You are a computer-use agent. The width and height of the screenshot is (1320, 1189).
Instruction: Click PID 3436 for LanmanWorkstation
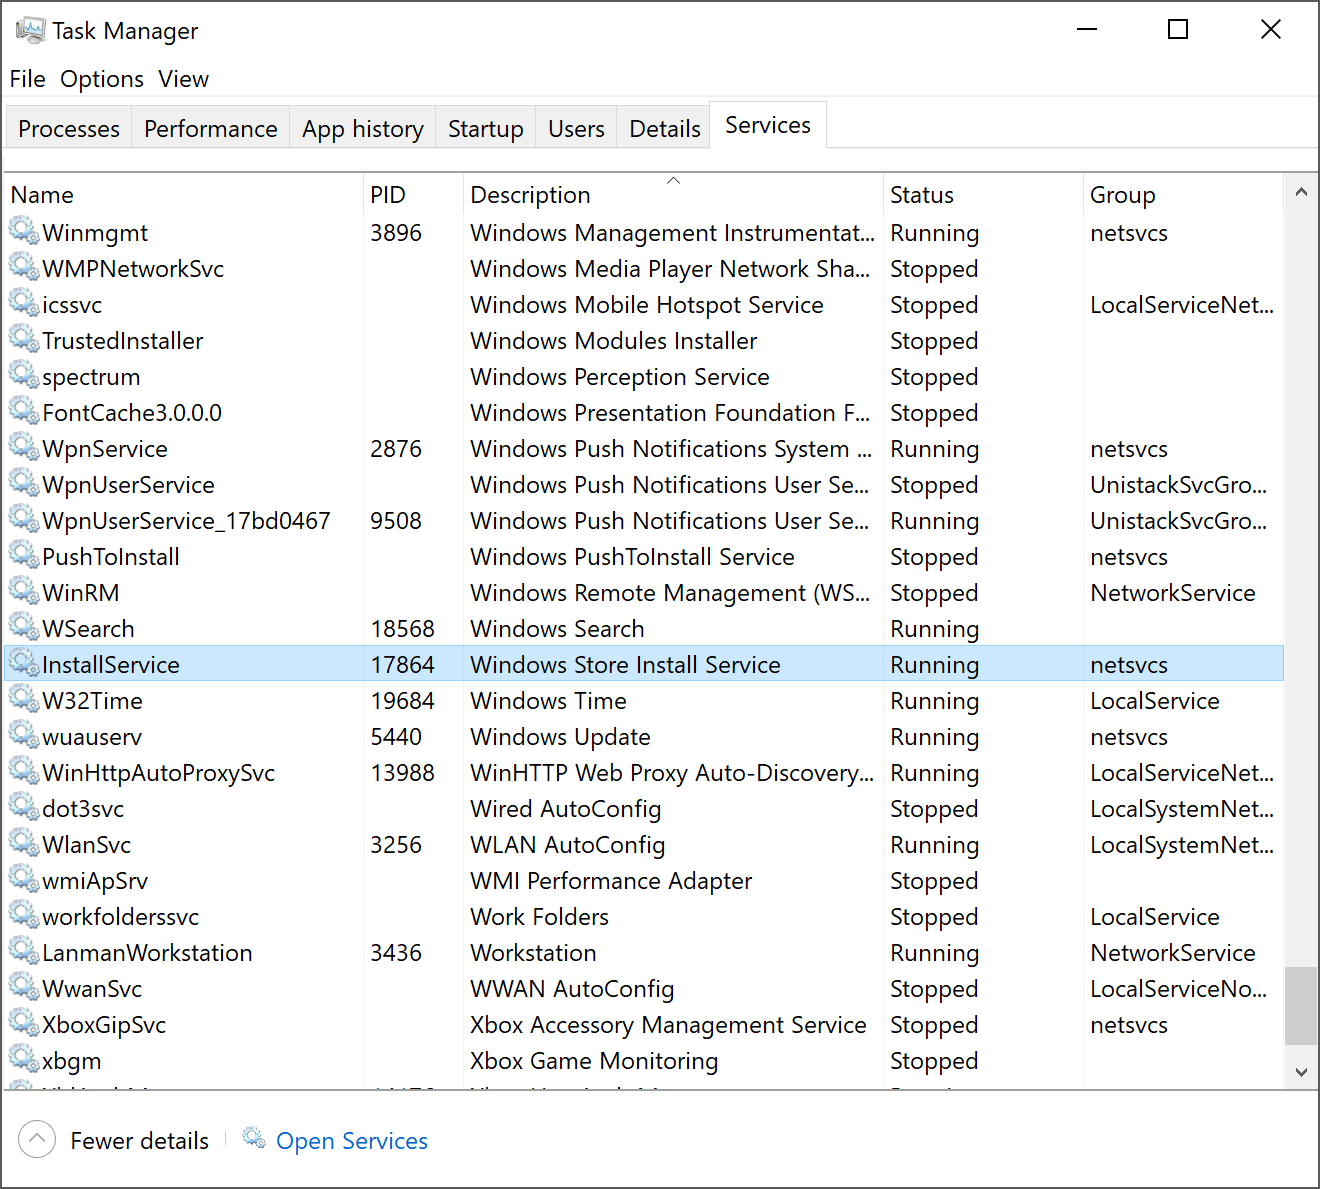(x=396, y=953)
